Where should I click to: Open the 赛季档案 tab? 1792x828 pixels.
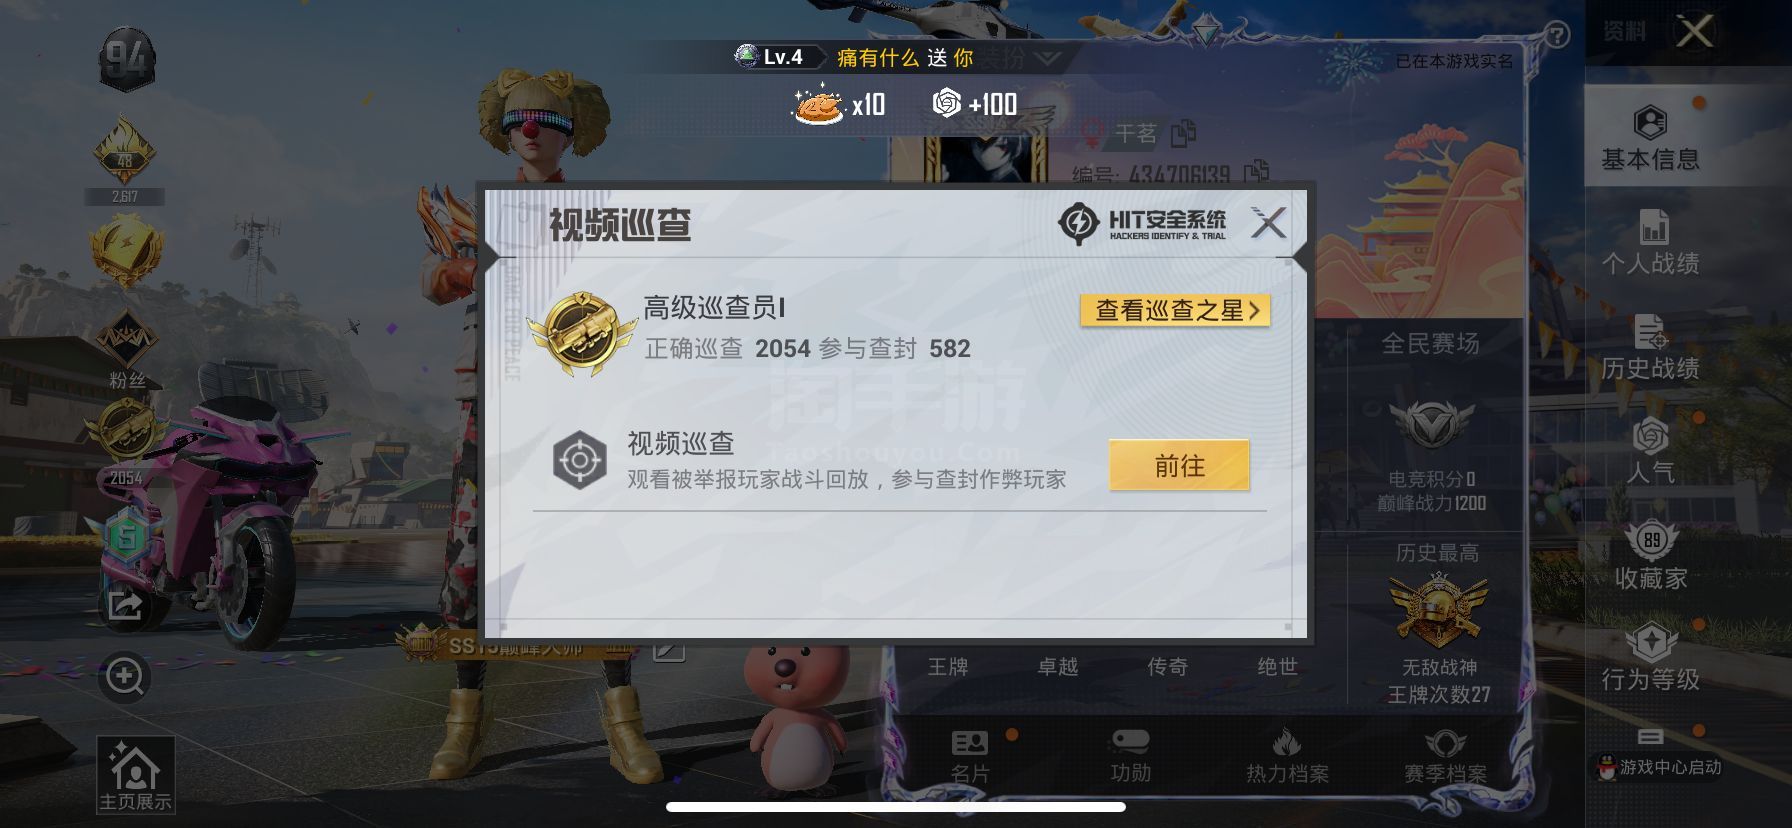click(x=1445, y=756)
